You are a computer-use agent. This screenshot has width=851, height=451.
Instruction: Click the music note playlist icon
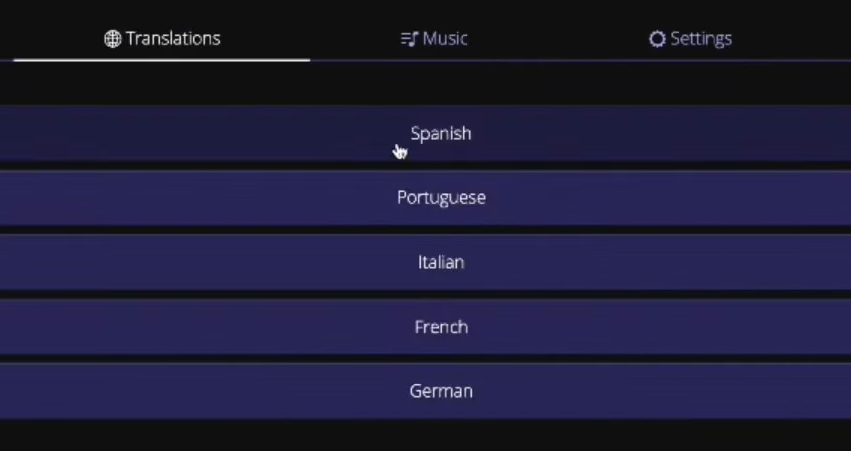pyautogui.click(x=409, y=39)
